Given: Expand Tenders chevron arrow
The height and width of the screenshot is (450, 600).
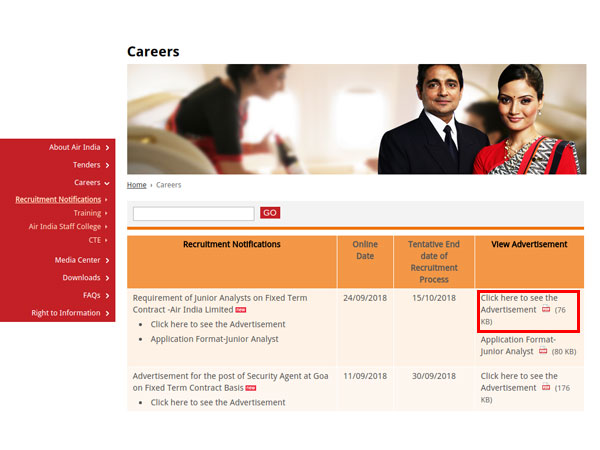Looking at the screenshot, I should click(108, 165).
